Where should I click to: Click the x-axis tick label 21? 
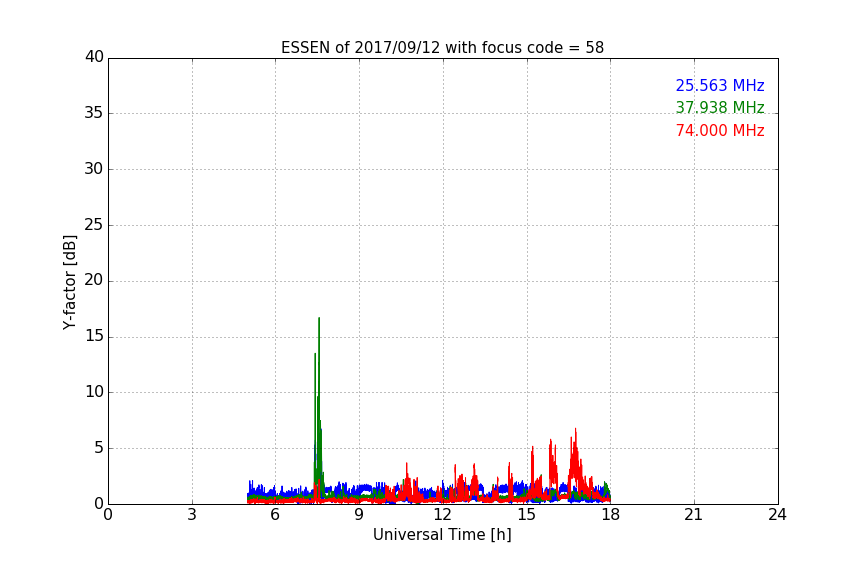694,515
